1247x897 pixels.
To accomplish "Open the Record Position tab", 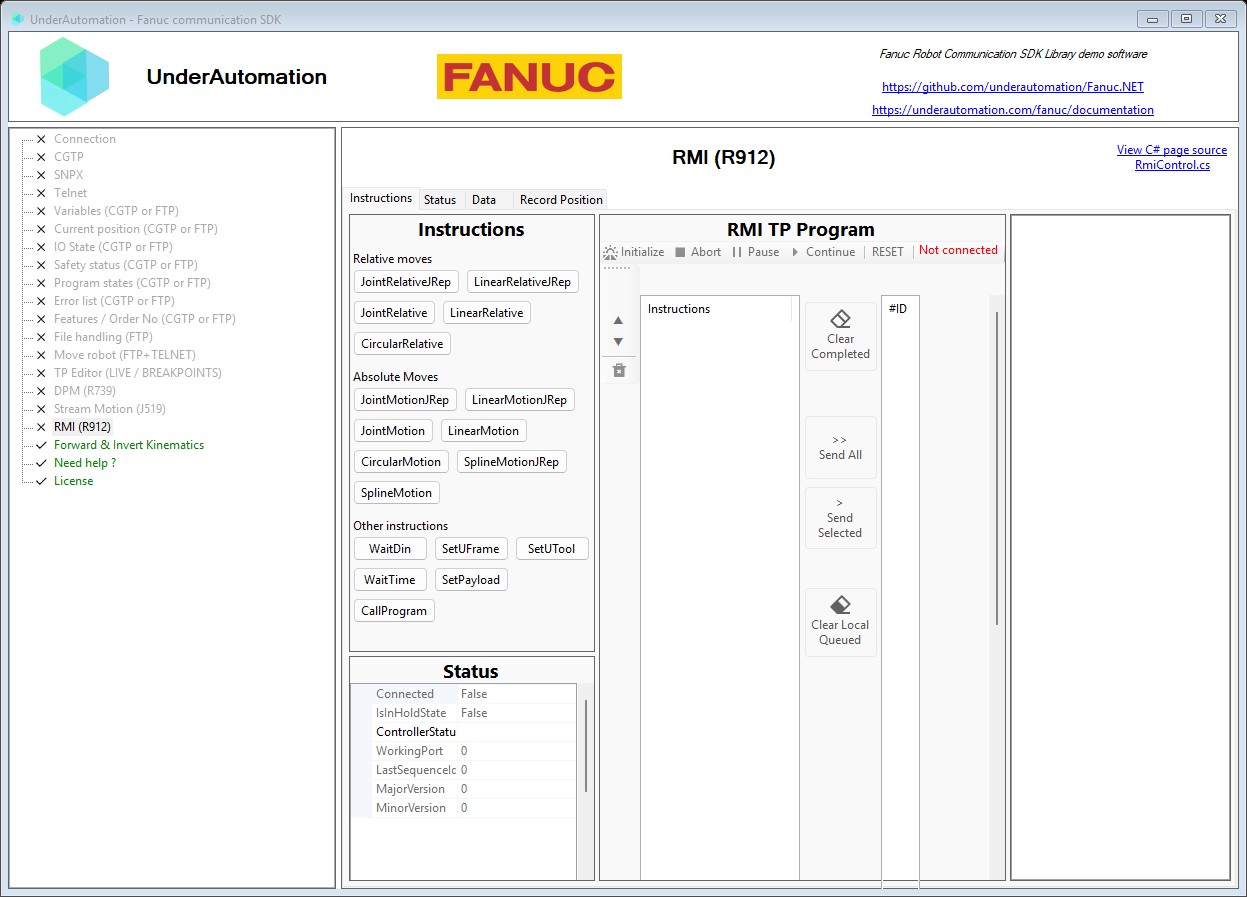I will 561,200.
